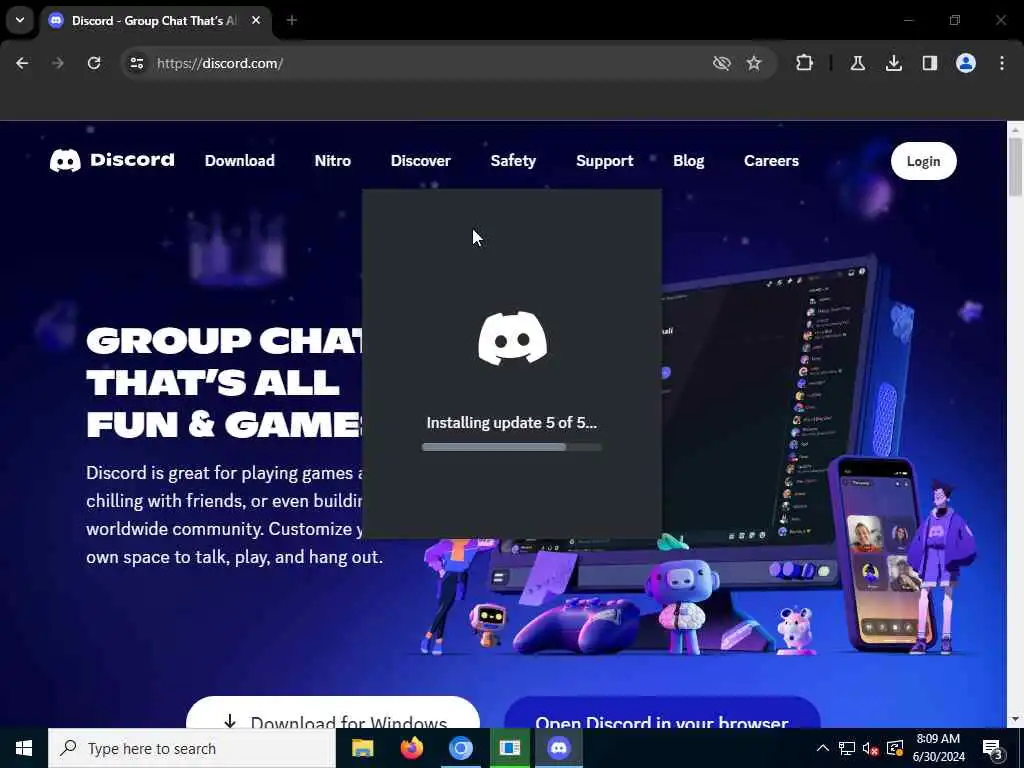Image resolution: width=1024 pixels, height=768 pixels.
Task: Click the taskbar search box
Action: pos(192,748)
